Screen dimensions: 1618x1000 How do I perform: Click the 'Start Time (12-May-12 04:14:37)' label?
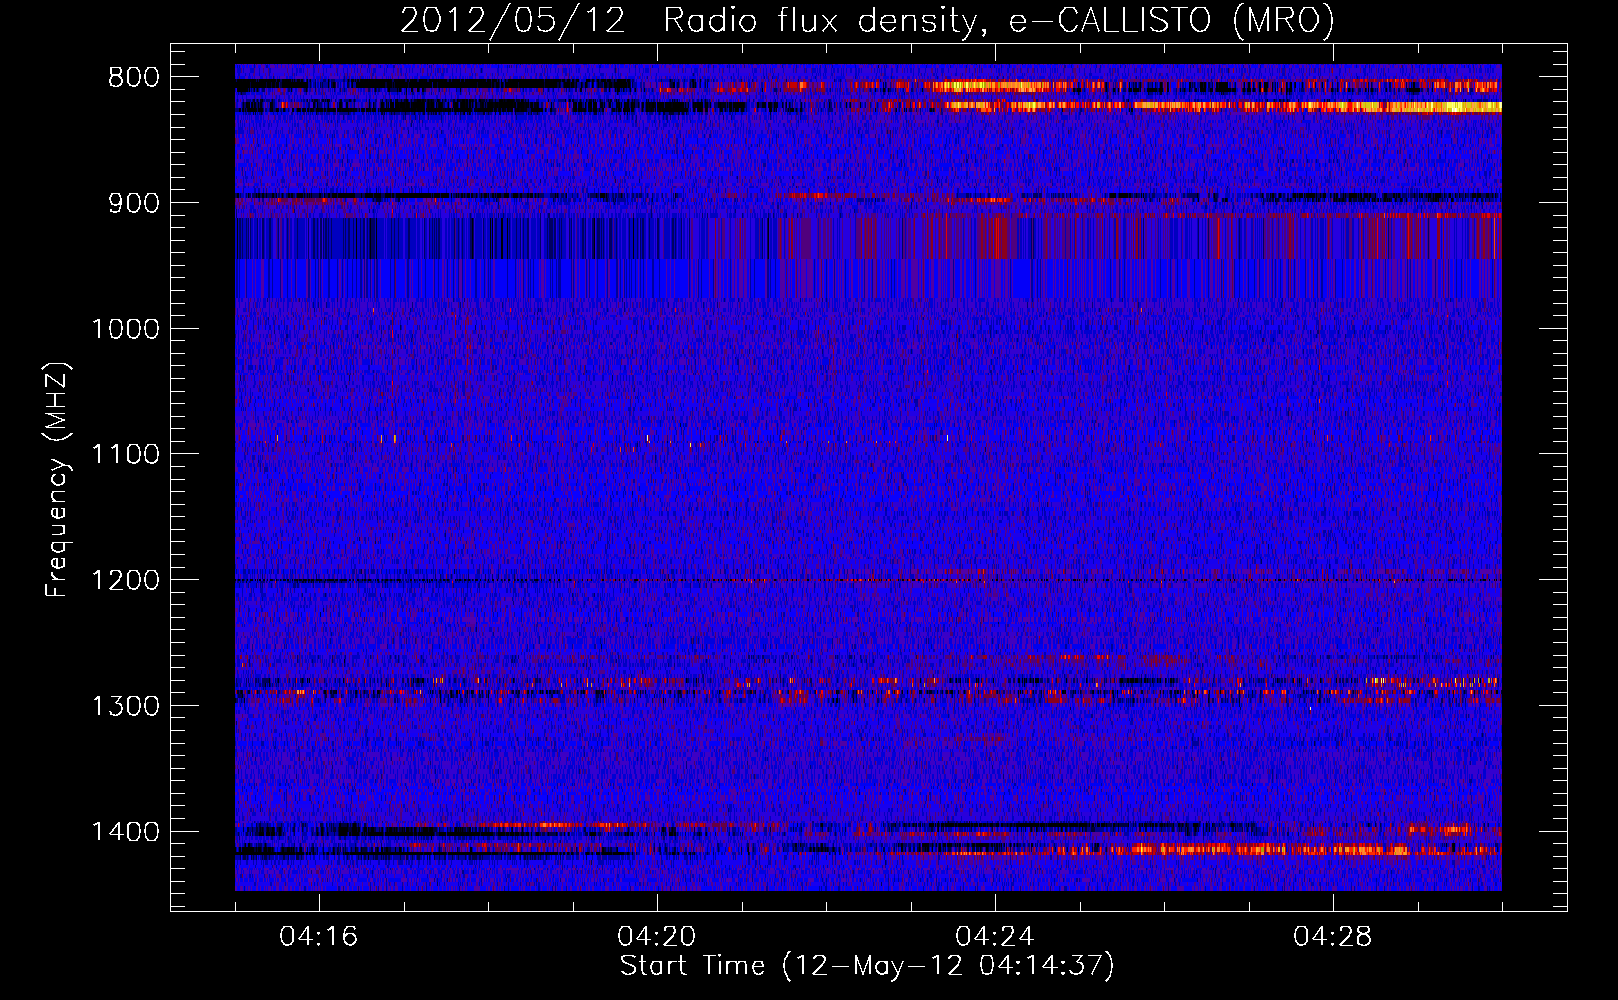(x=867, y=966)
